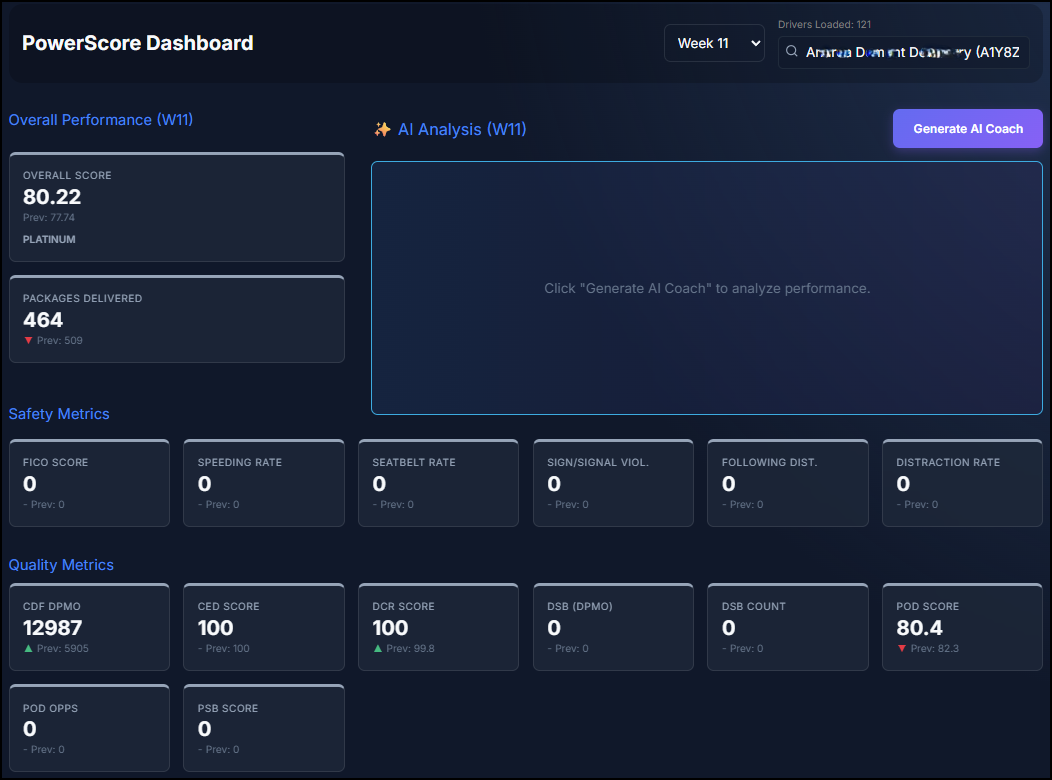Select the Distraction Rate card
Image resolution: width=1052 pixels, height=780 pixels.
pyautogui.click(x=962, y=483)
